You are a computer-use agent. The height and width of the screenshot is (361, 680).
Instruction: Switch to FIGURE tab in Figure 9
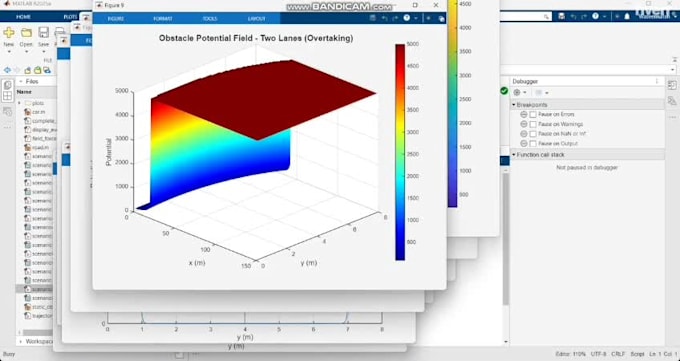116,18
